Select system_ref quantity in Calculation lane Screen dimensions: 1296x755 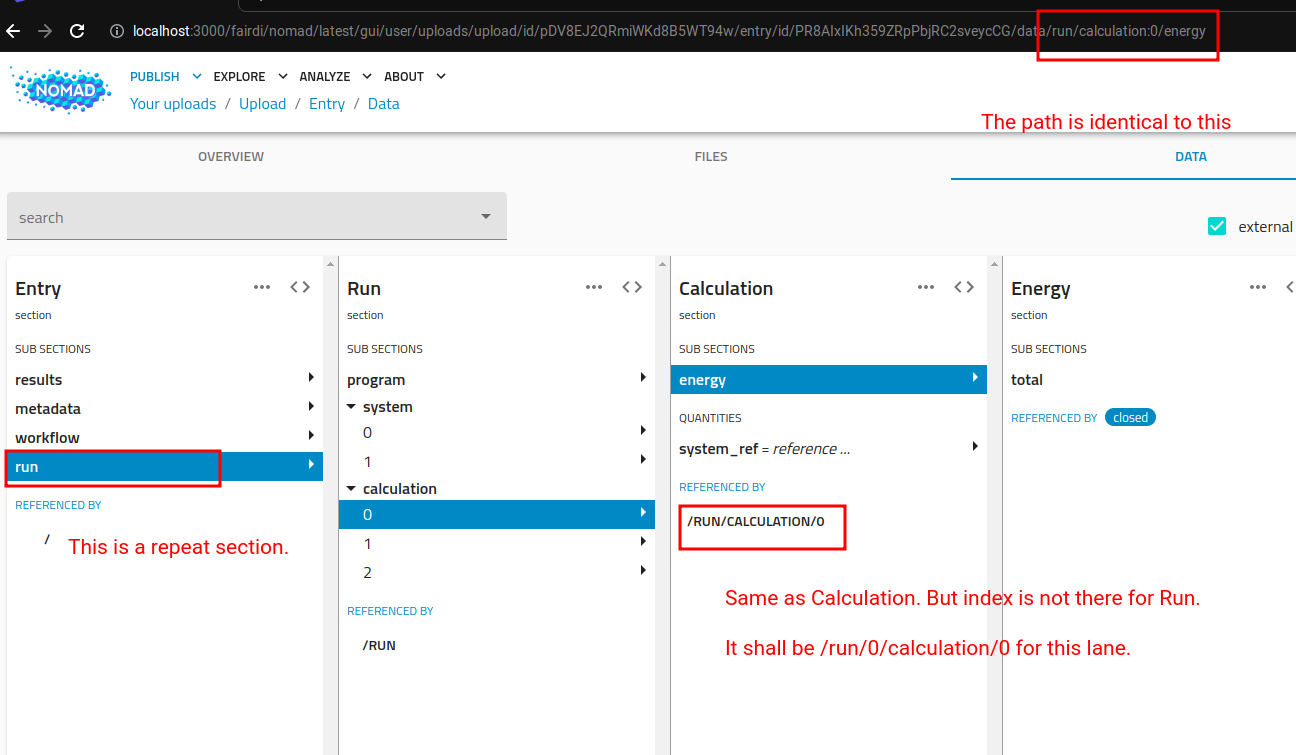(x=829, y=448)
